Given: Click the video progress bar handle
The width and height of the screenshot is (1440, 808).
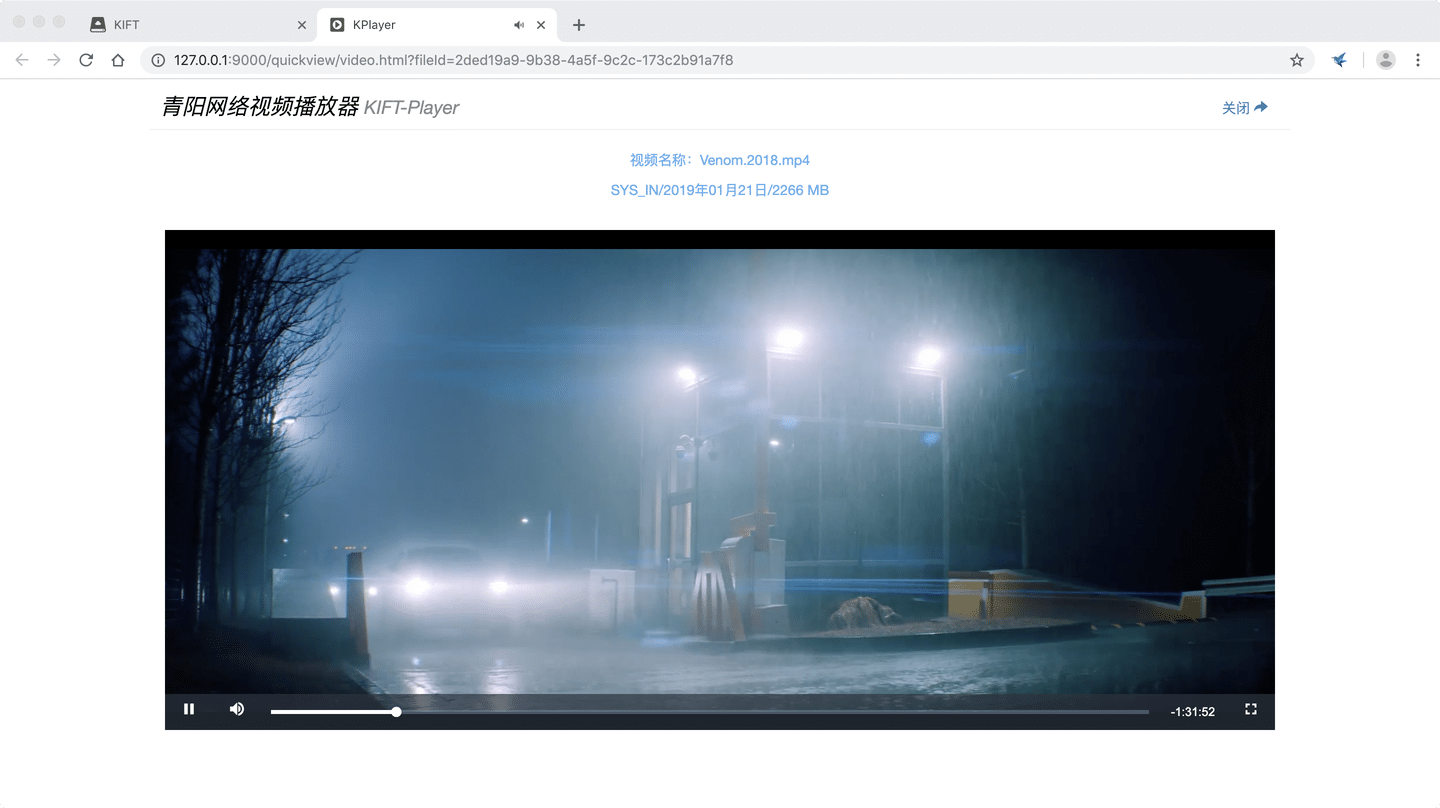Looking at the screenshot, I should click(x=397, y=712).
